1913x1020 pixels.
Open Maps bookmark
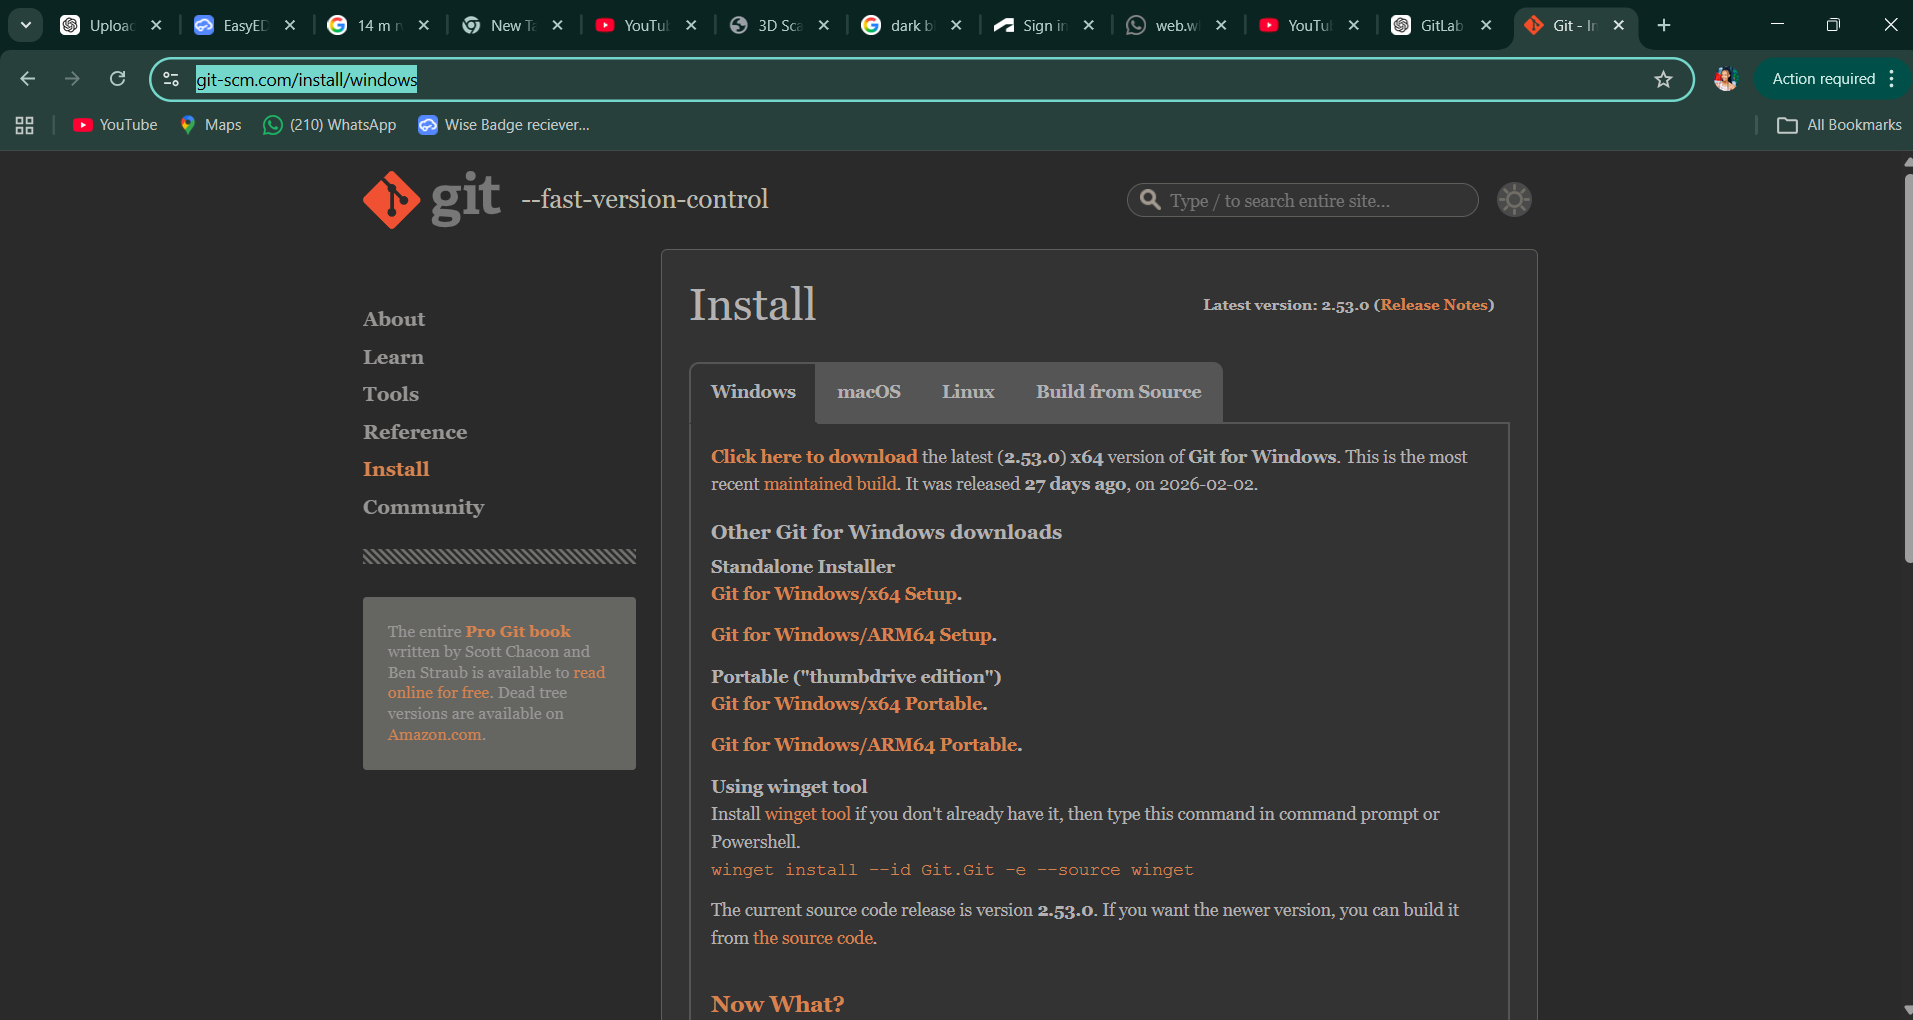211,125
